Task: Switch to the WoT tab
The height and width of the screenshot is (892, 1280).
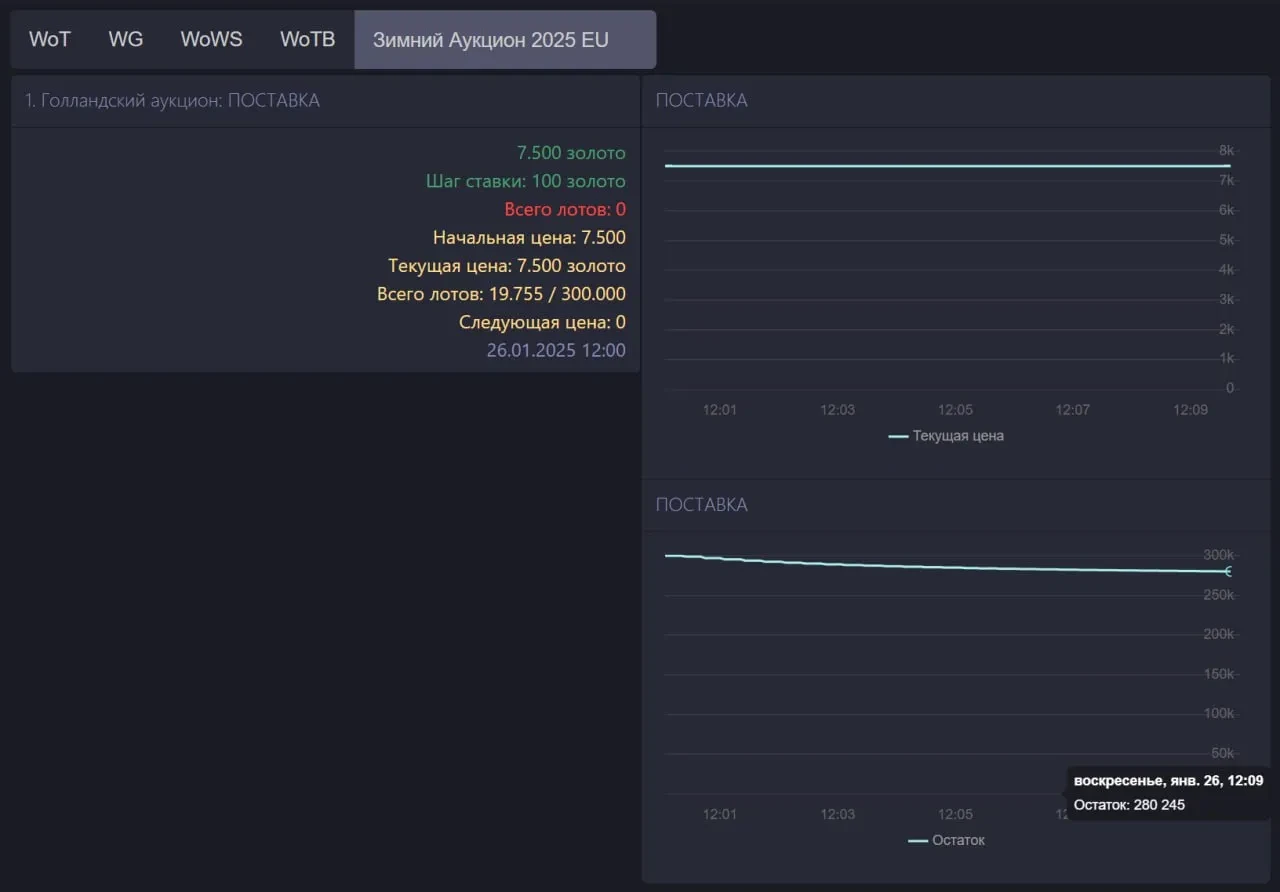Action: 50,40
